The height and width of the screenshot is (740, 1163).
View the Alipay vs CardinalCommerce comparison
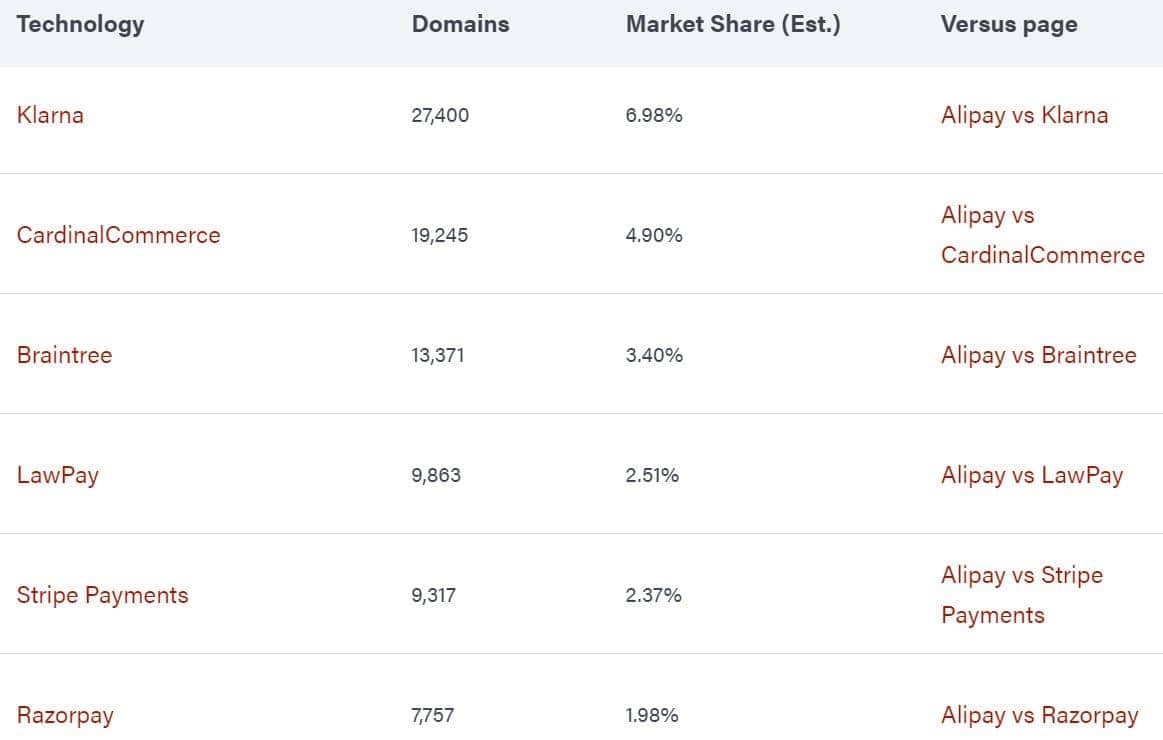(x=1041, y=235)
